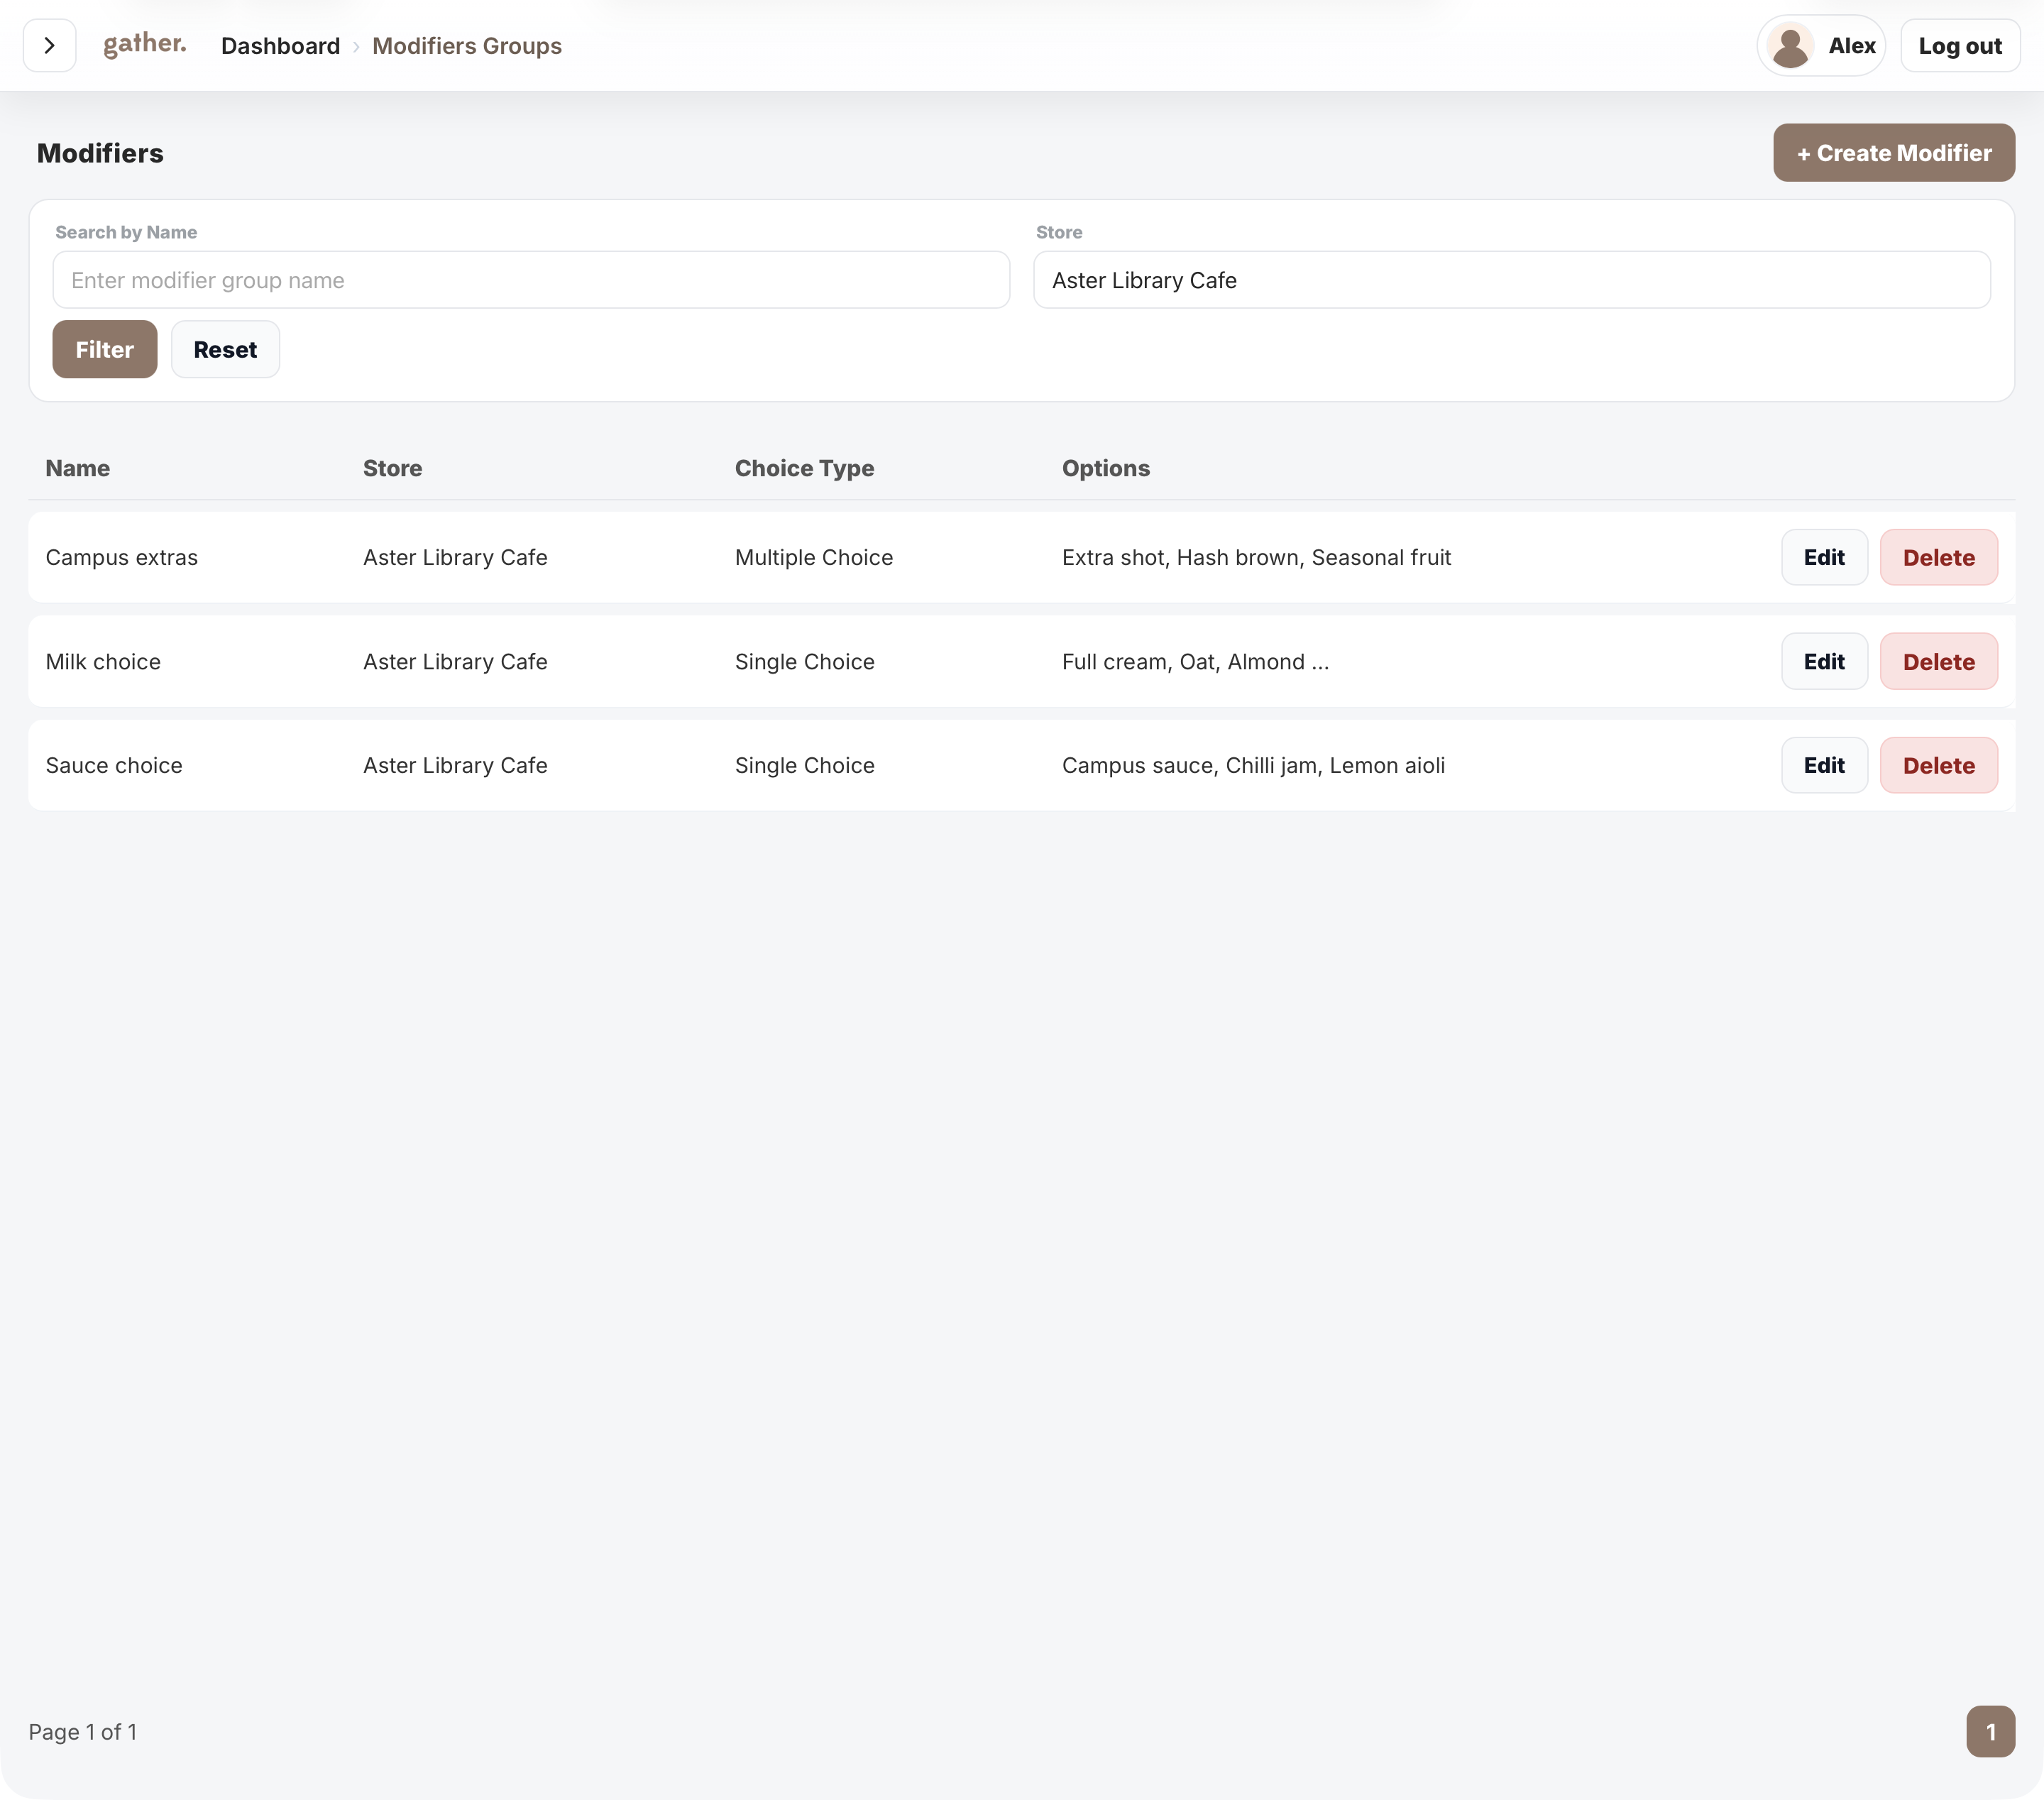Open Alex's user avatar
This screenshot has width=2044, height=1800.
[x=1790, y=46]
